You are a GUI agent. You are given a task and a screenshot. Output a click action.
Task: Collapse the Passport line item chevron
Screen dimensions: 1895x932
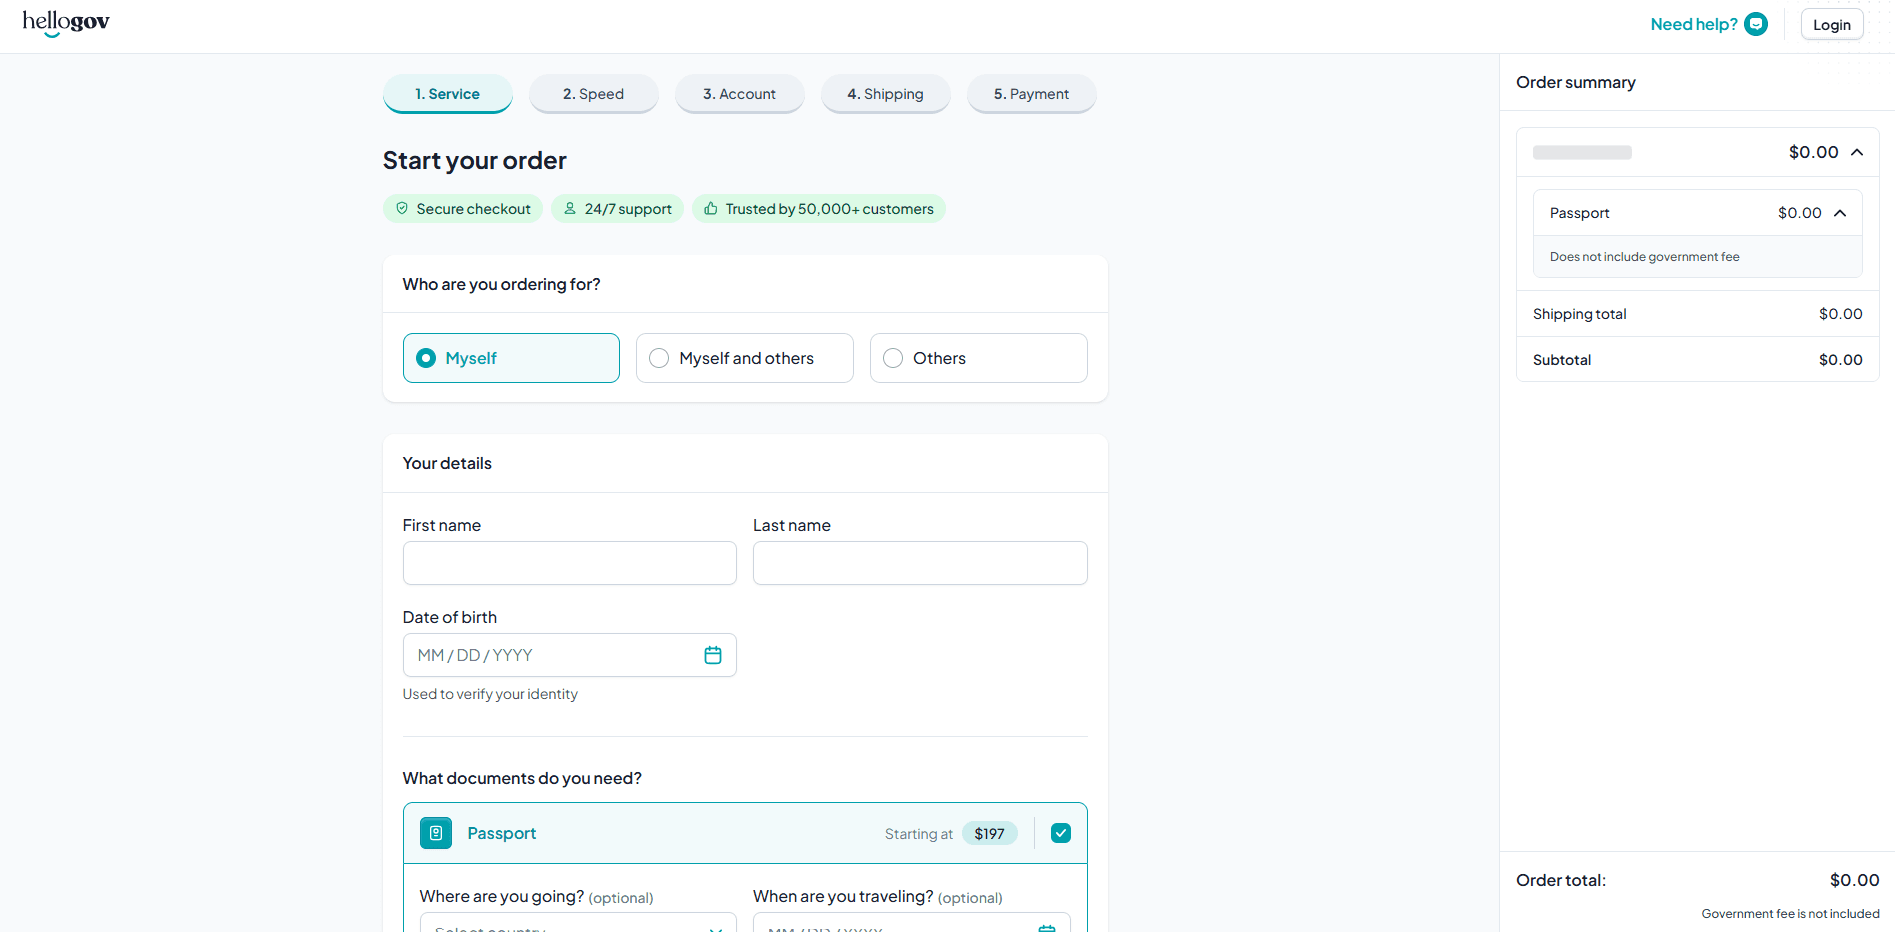coord(1840,213)
